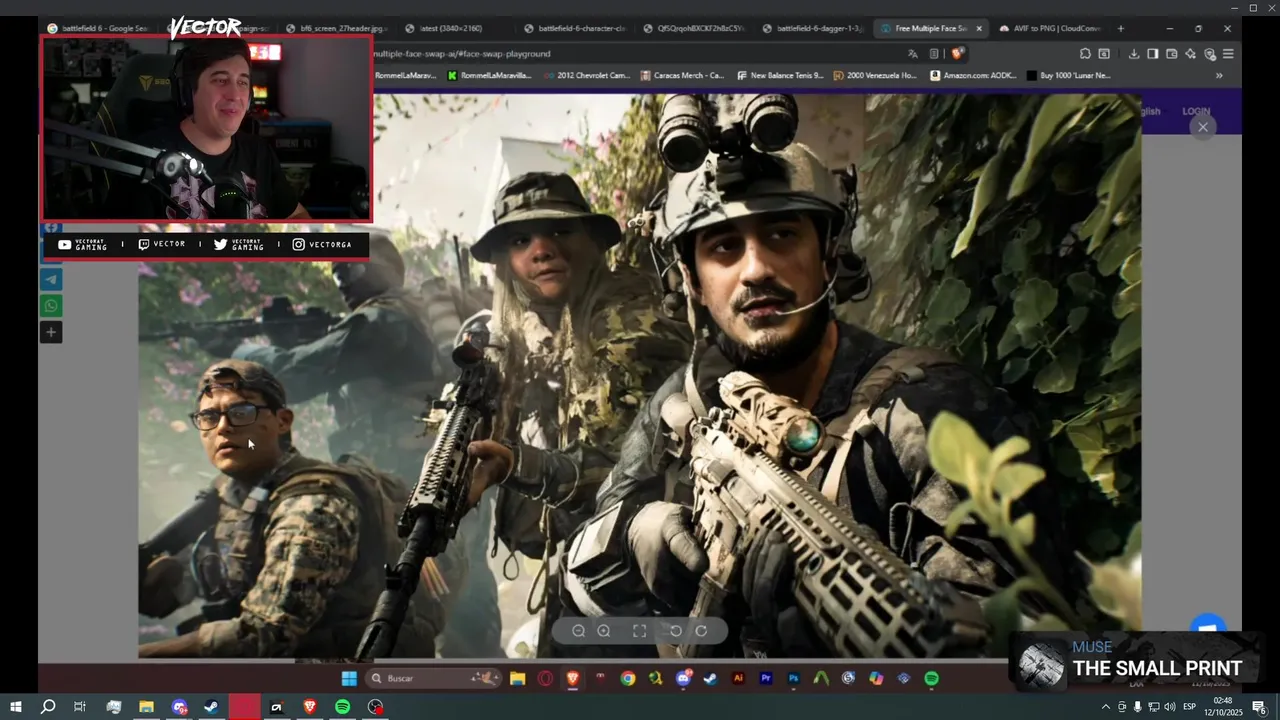
Task: Click the translate page icon in address bar
Action: [913, 54]
